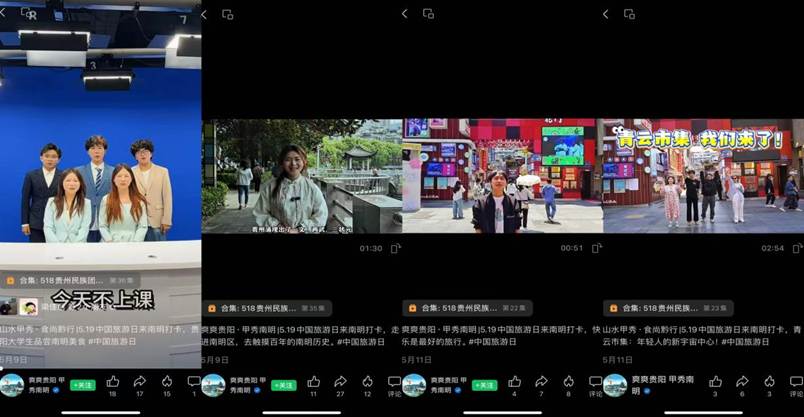Expand collection 518贵州民族 episode 23
804x417 pixels.
(668, 308)
